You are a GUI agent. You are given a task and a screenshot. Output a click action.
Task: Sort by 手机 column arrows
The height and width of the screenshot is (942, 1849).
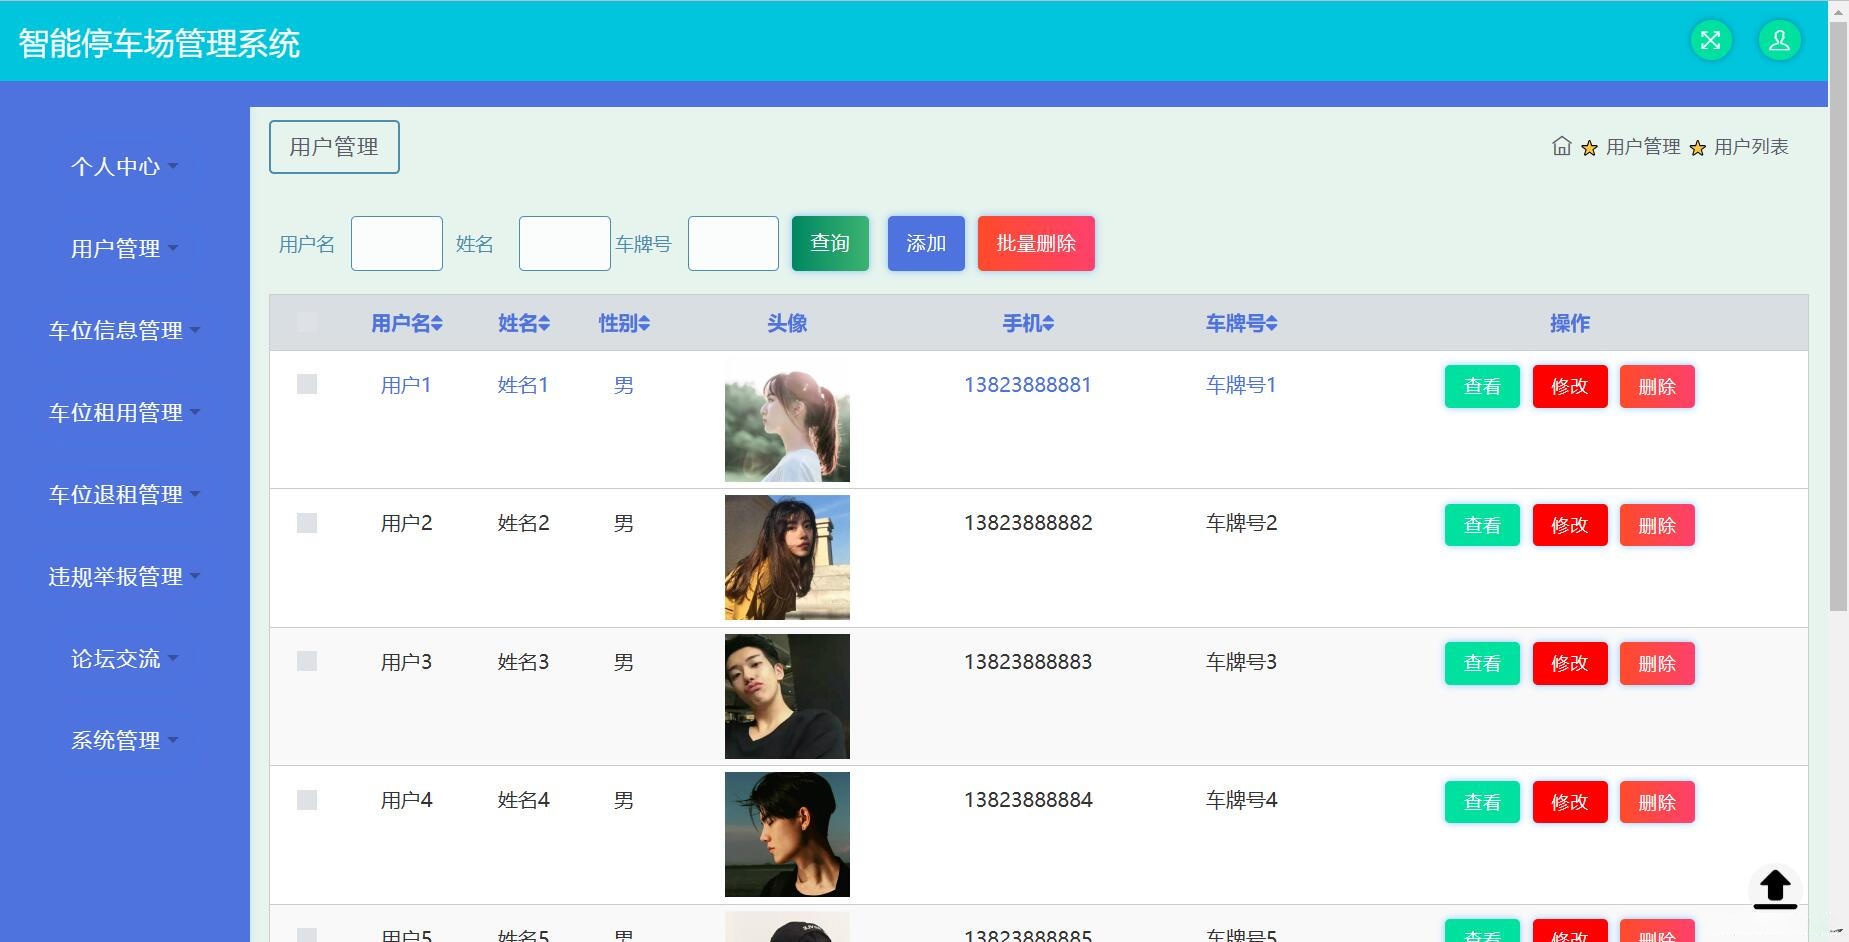[x=1048, y=323]
